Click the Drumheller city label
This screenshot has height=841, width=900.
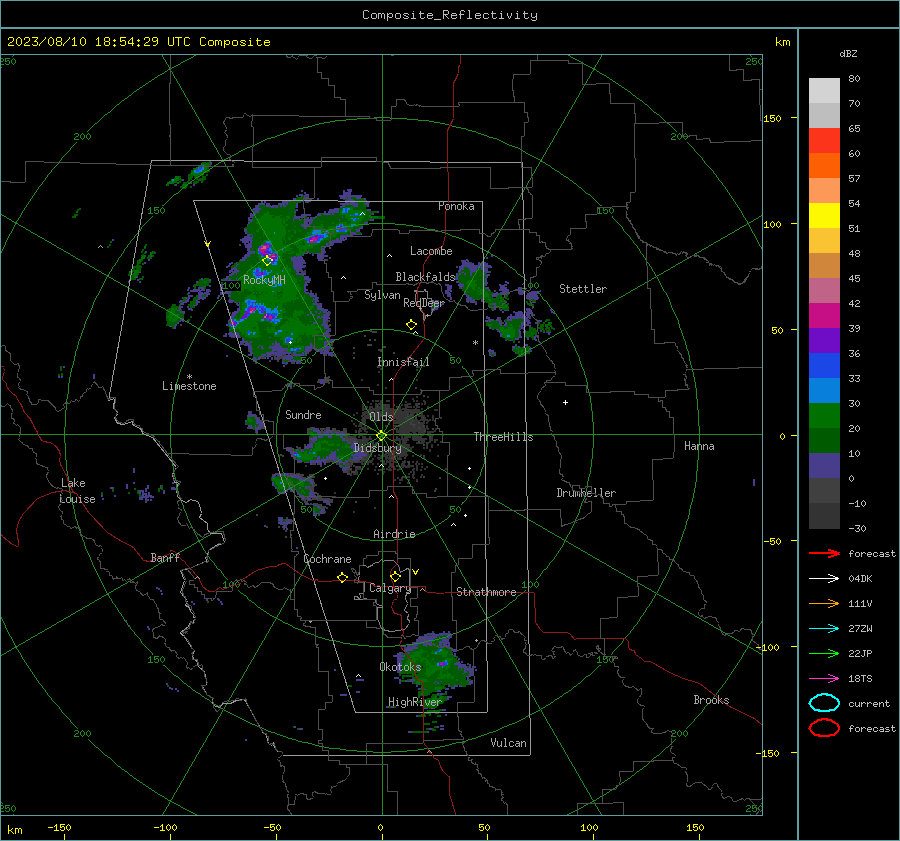(x=586, y=493)
